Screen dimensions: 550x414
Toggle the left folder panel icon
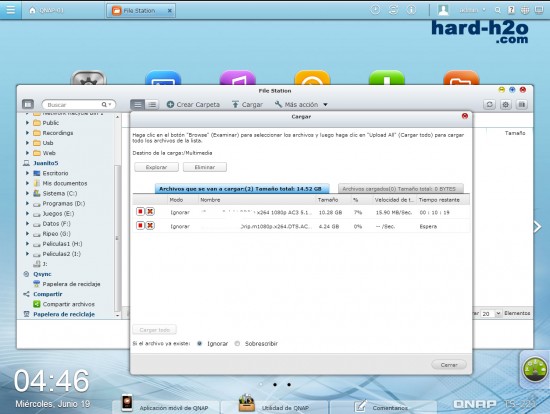tap(28, 104)
